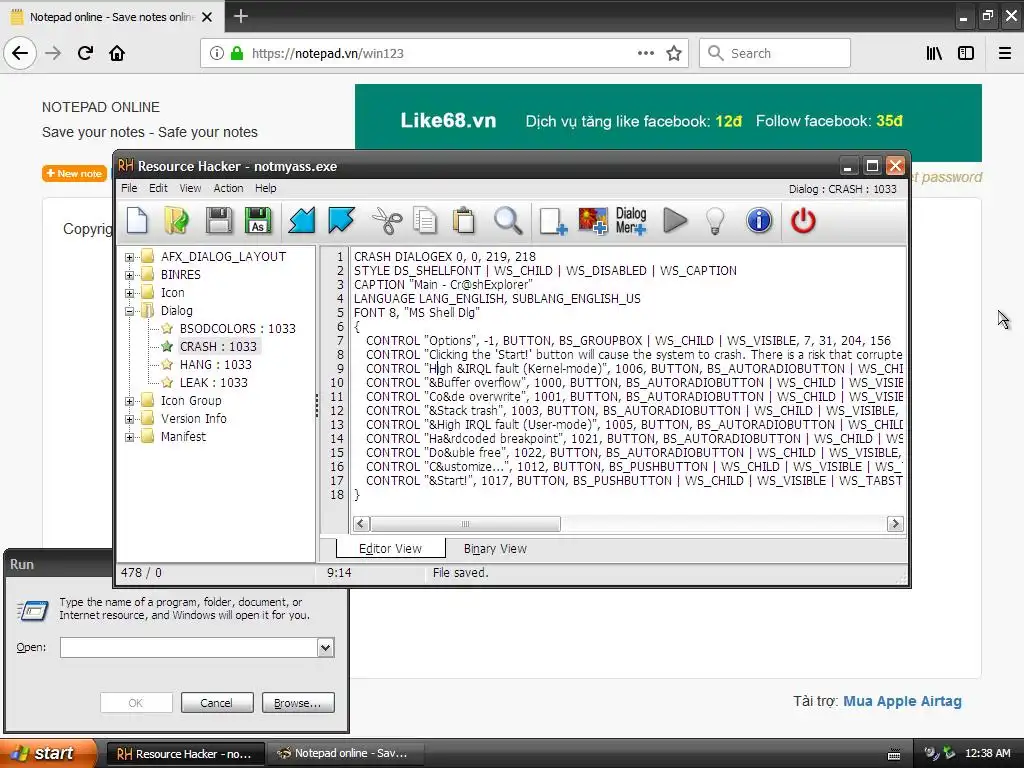Open the Mua Apple Airtag link
Viewport: 1024px width, 768px height.
coord(902,701)
